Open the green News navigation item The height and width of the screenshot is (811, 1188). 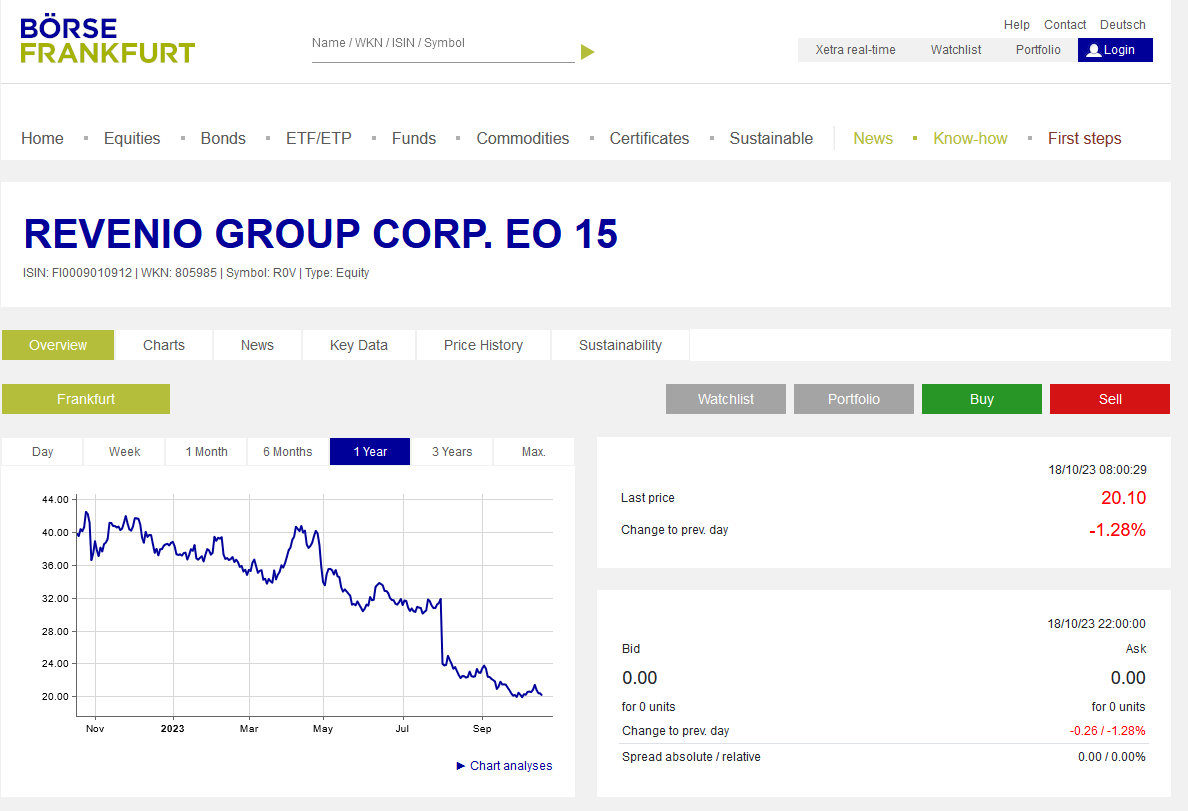point(873,139)
